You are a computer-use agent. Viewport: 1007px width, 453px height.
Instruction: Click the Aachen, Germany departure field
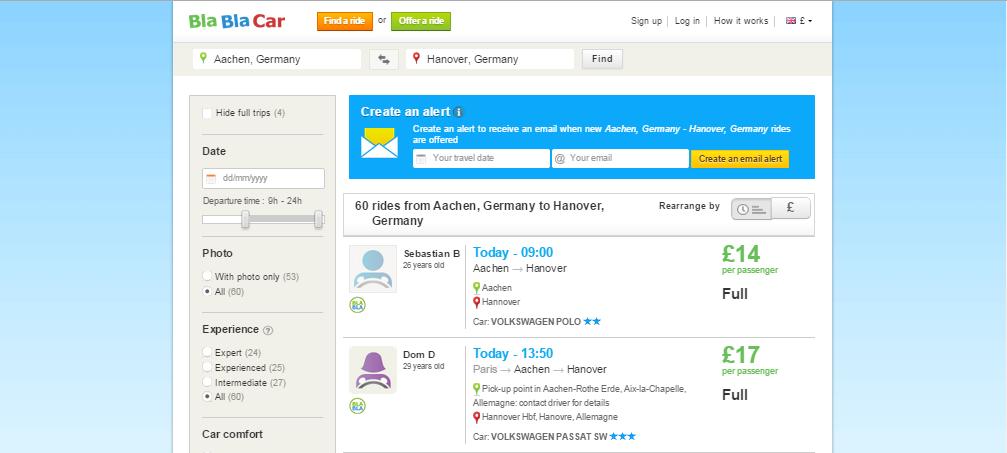(x=277, y=59)
